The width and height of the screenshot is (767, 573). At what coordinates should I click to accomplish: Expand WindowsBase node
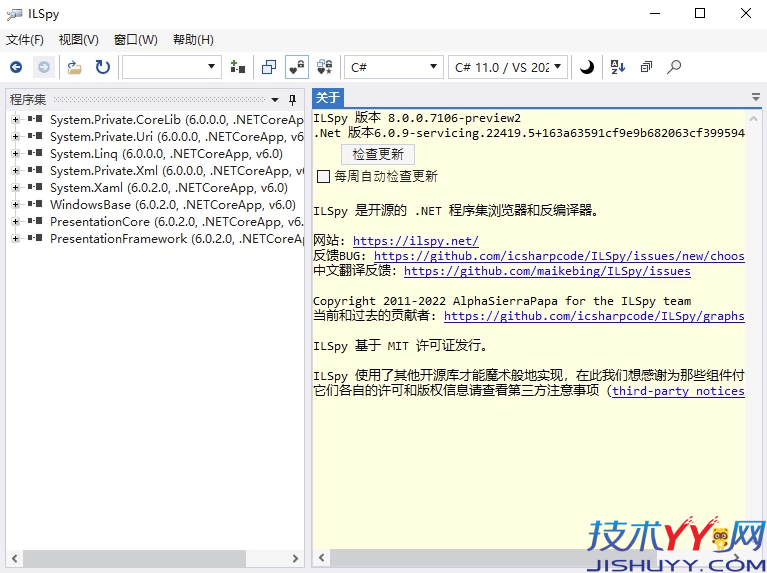(16, 205)
